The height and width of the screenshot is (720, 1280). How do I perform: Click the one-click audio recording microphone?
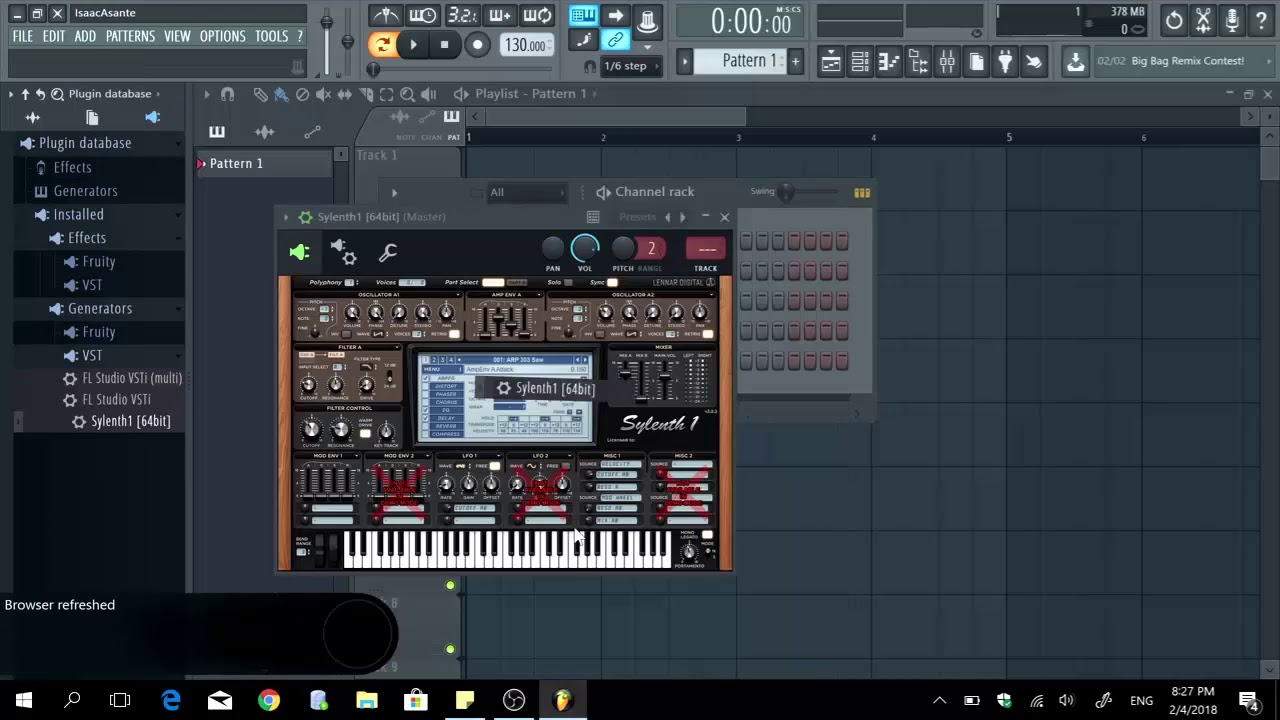tap(1232, 20)
